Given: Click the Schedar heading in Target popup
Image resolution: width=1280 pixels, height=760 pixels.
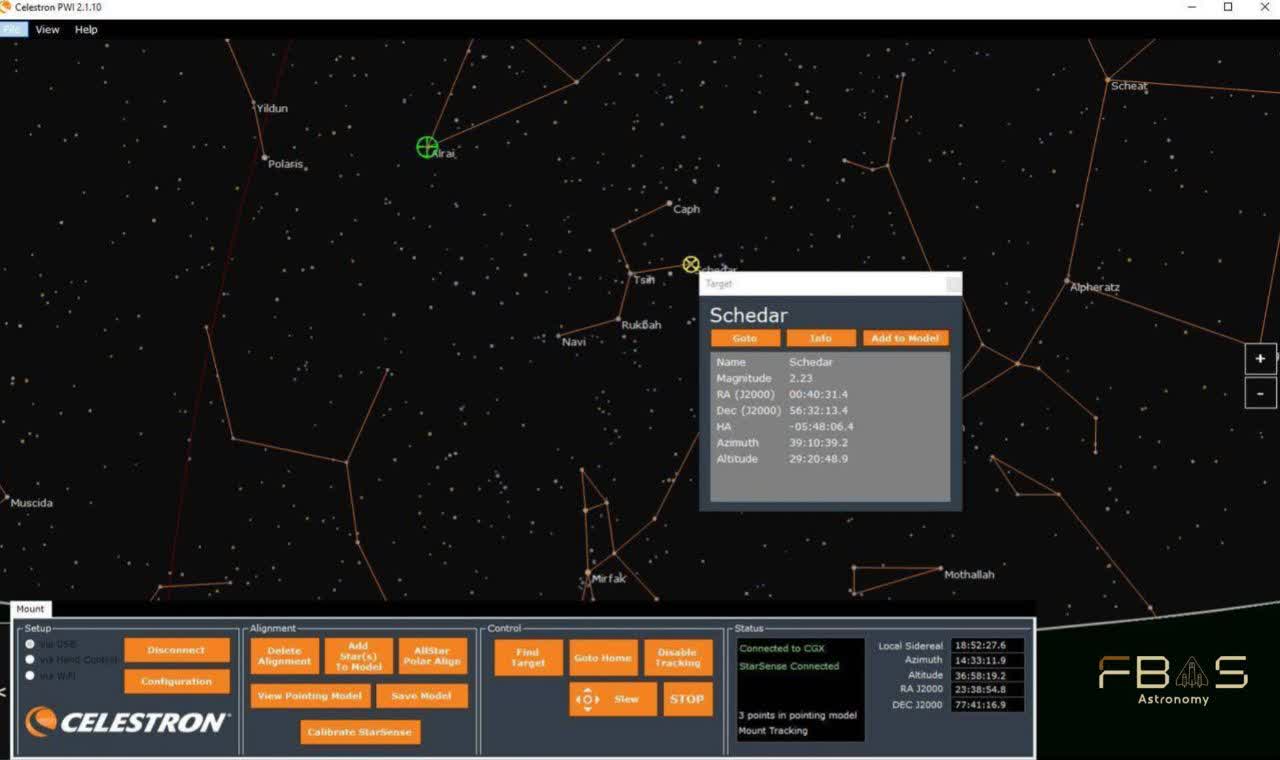Looking at the screenshot, I should coord(749,315).
